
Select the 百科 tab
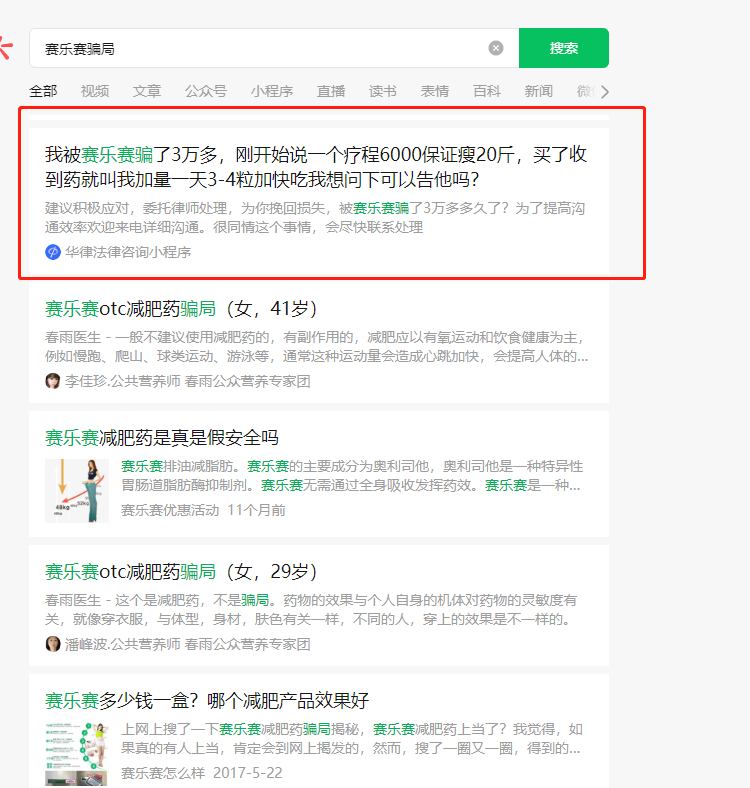(487, 91)
